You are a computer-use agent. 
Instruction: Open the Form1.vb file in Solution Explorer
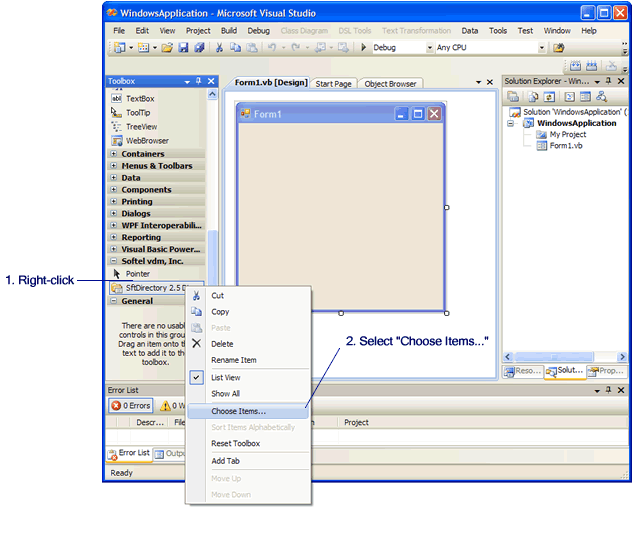click(x=565, y=146)
